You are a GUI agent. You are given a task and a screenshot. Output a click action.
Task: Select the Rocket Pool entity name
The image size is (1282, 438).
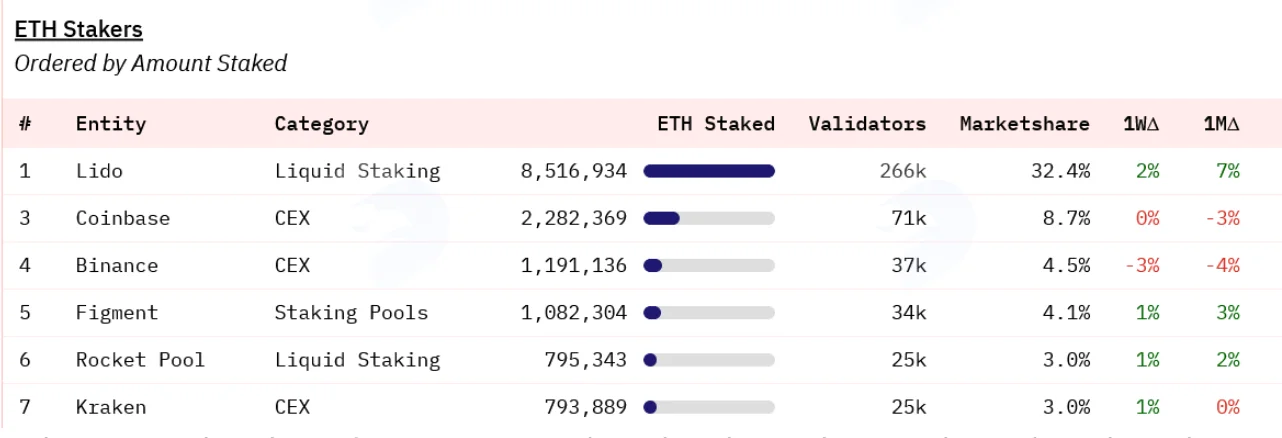pos(140,359)
